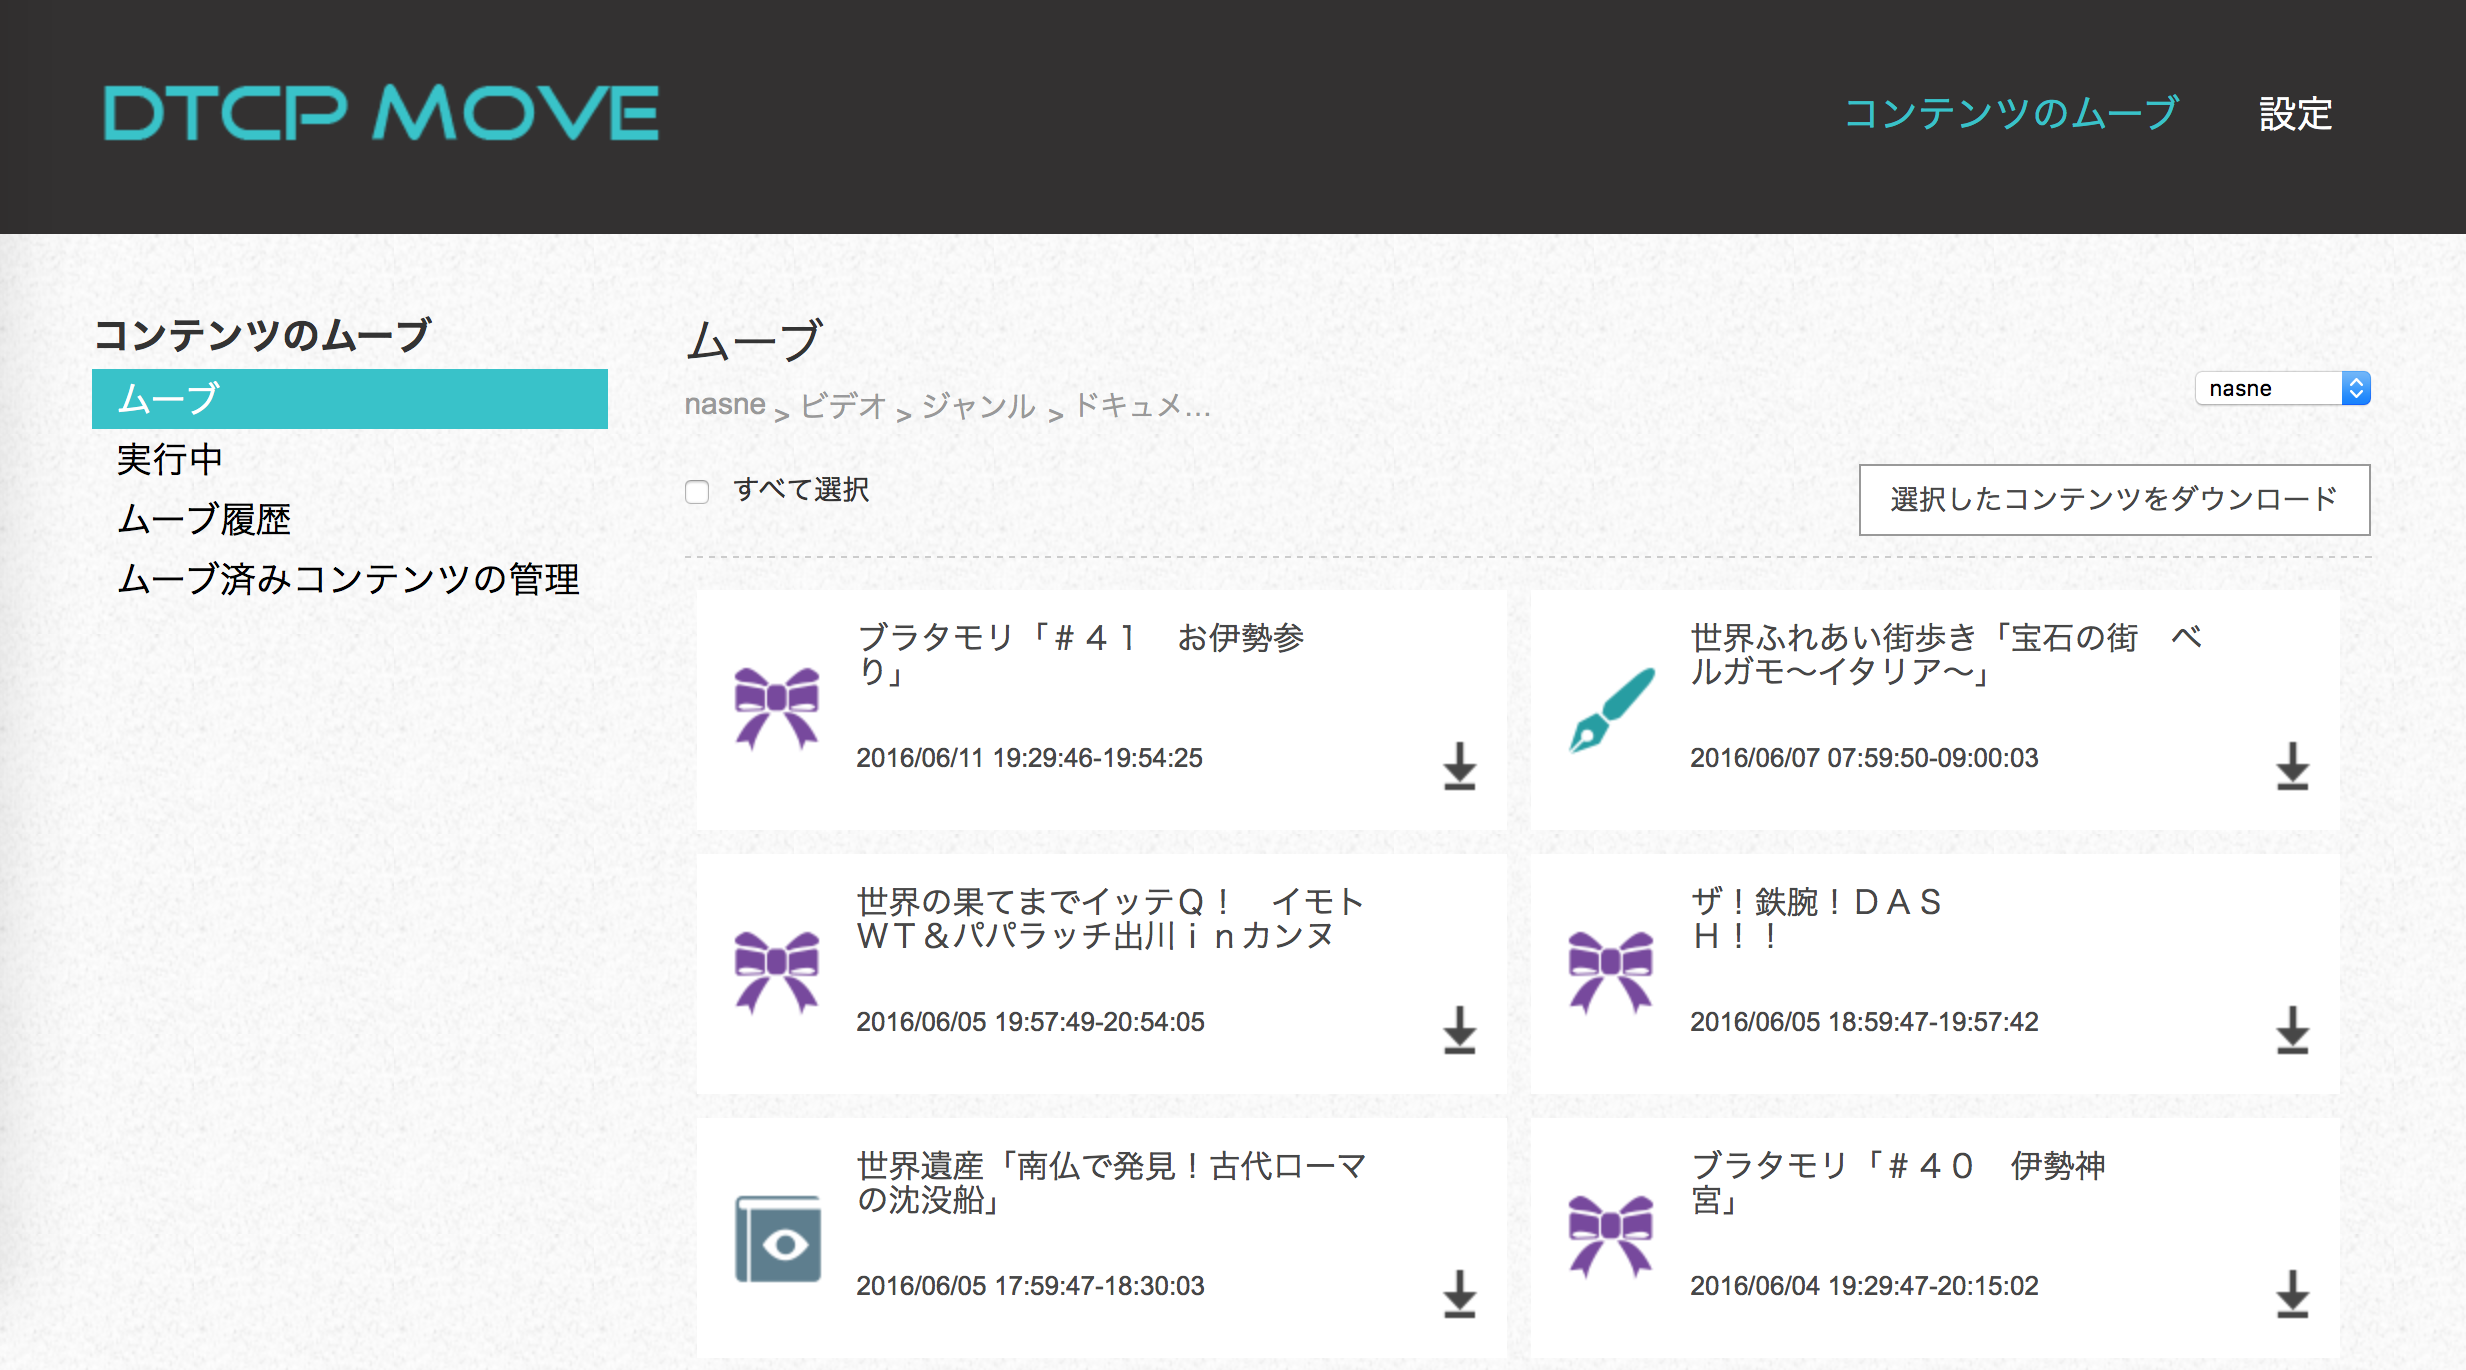Click the title 世界ふれあい街歩き「宝石の街 ベルガモ〜イタリア〜」
Screen dimensions: 2466x1370
click(1947, 654)
